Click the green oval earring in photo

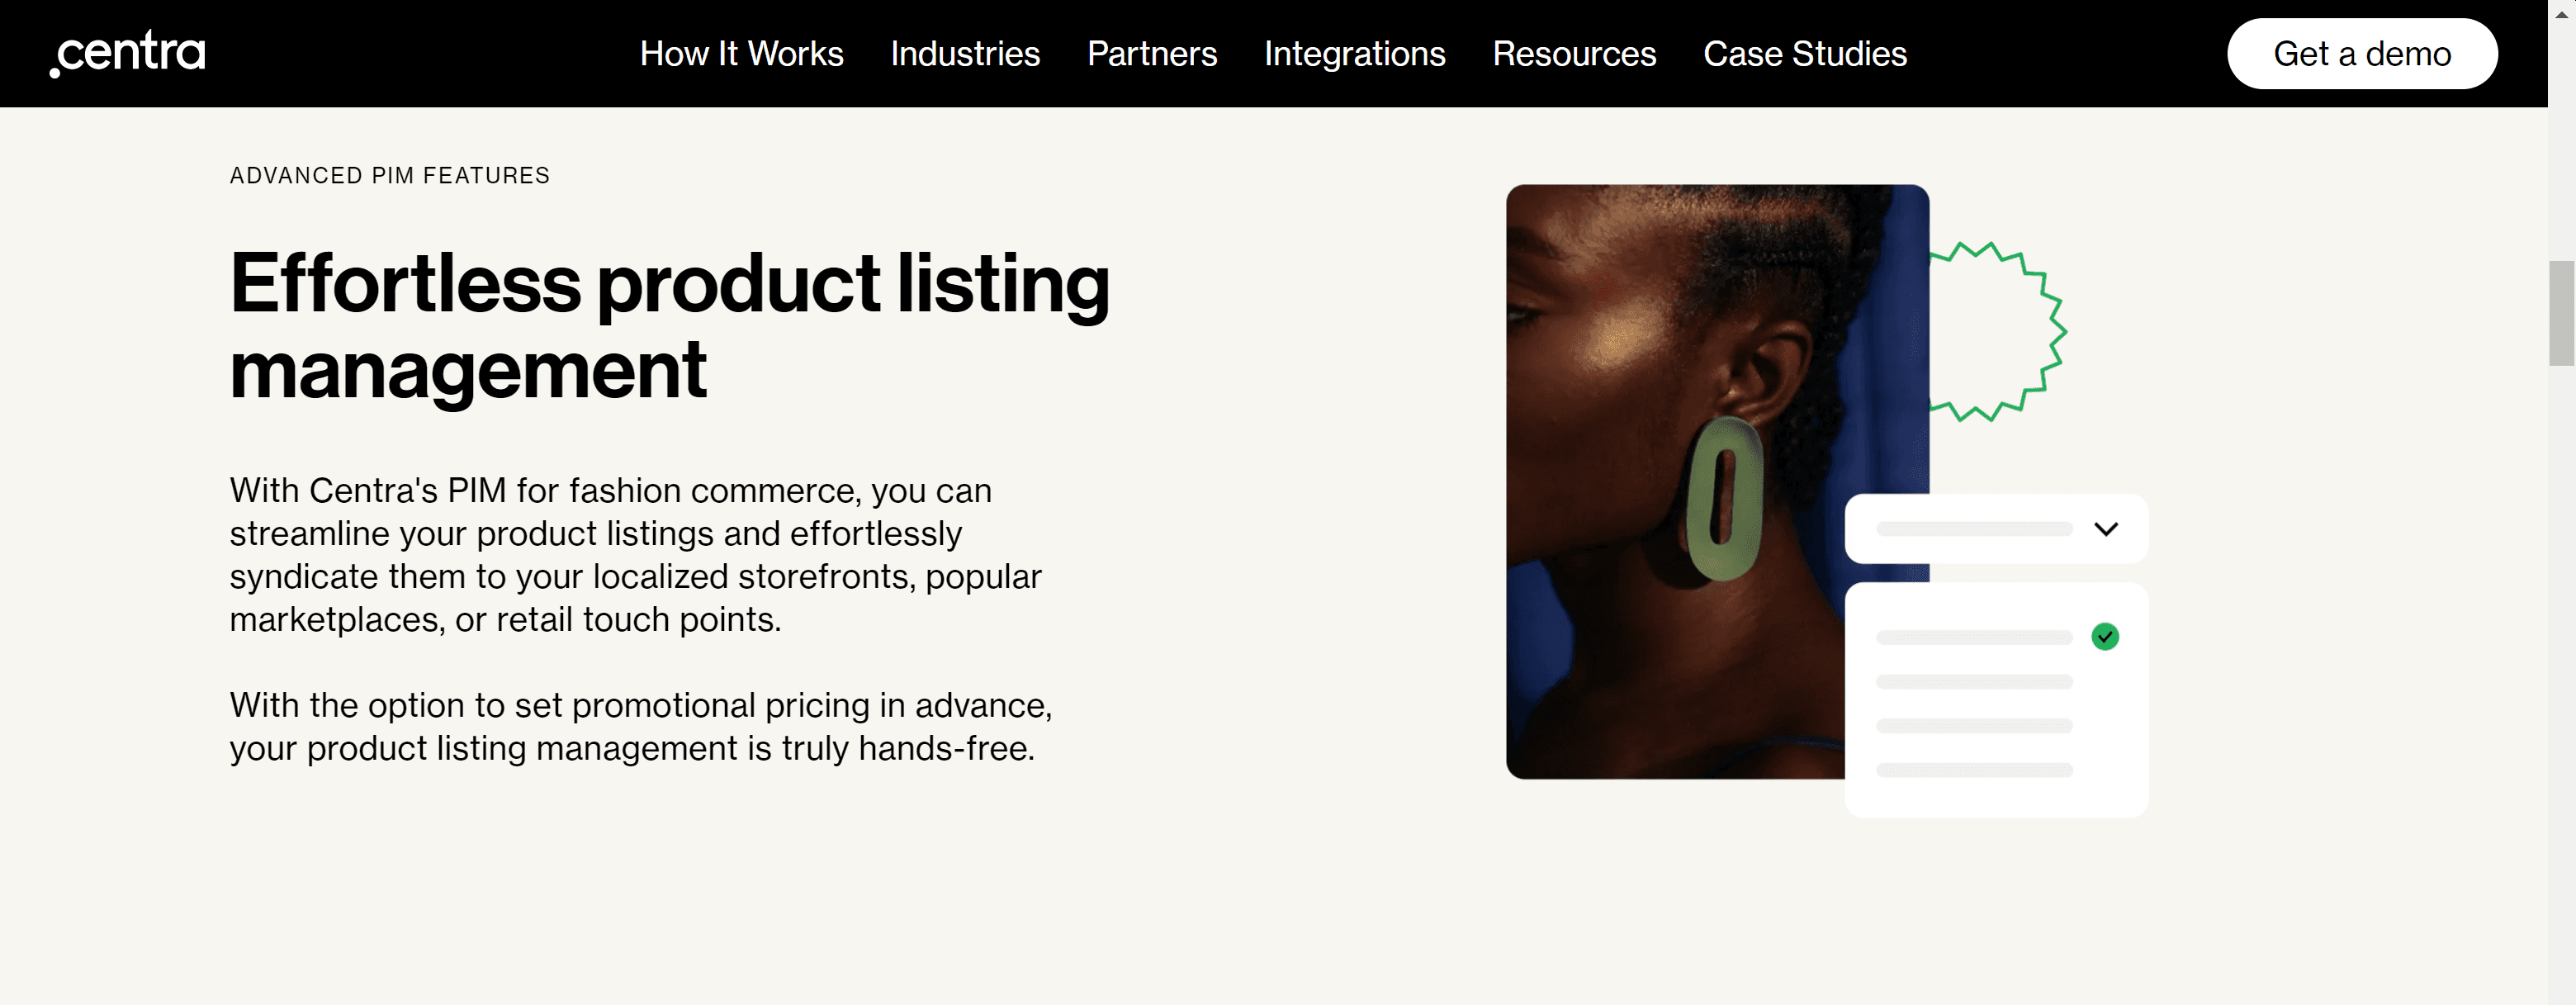pyautogui.click(x=1722, y=499)
